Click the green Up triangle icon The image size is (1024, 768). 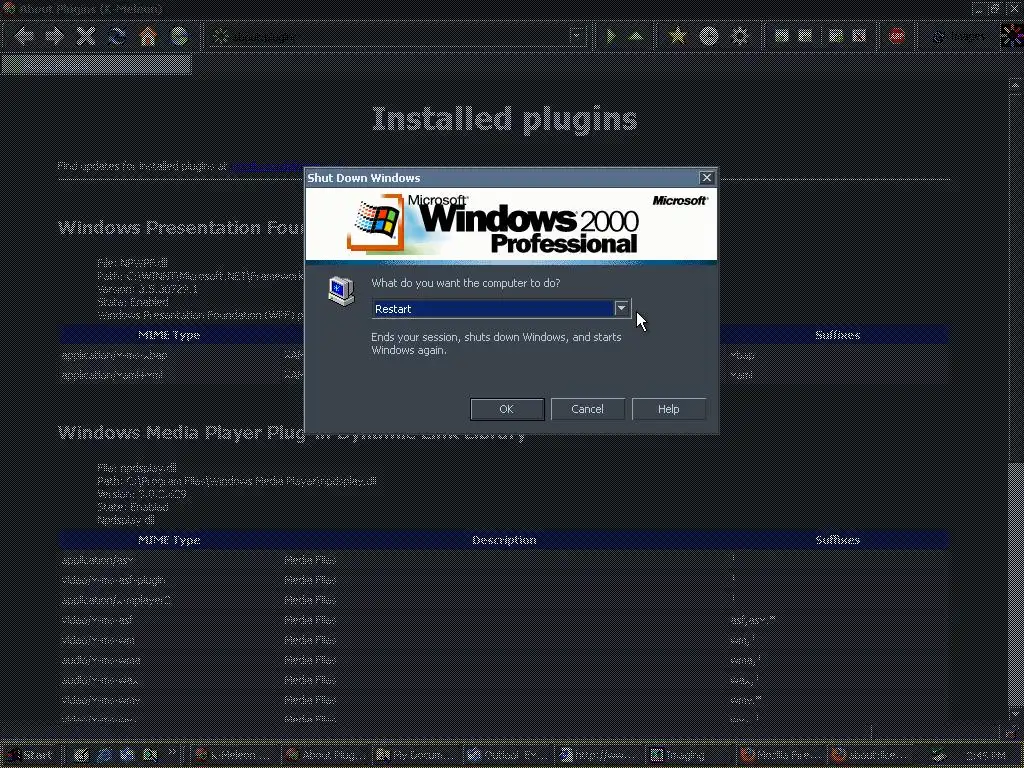tap(635, 36)
